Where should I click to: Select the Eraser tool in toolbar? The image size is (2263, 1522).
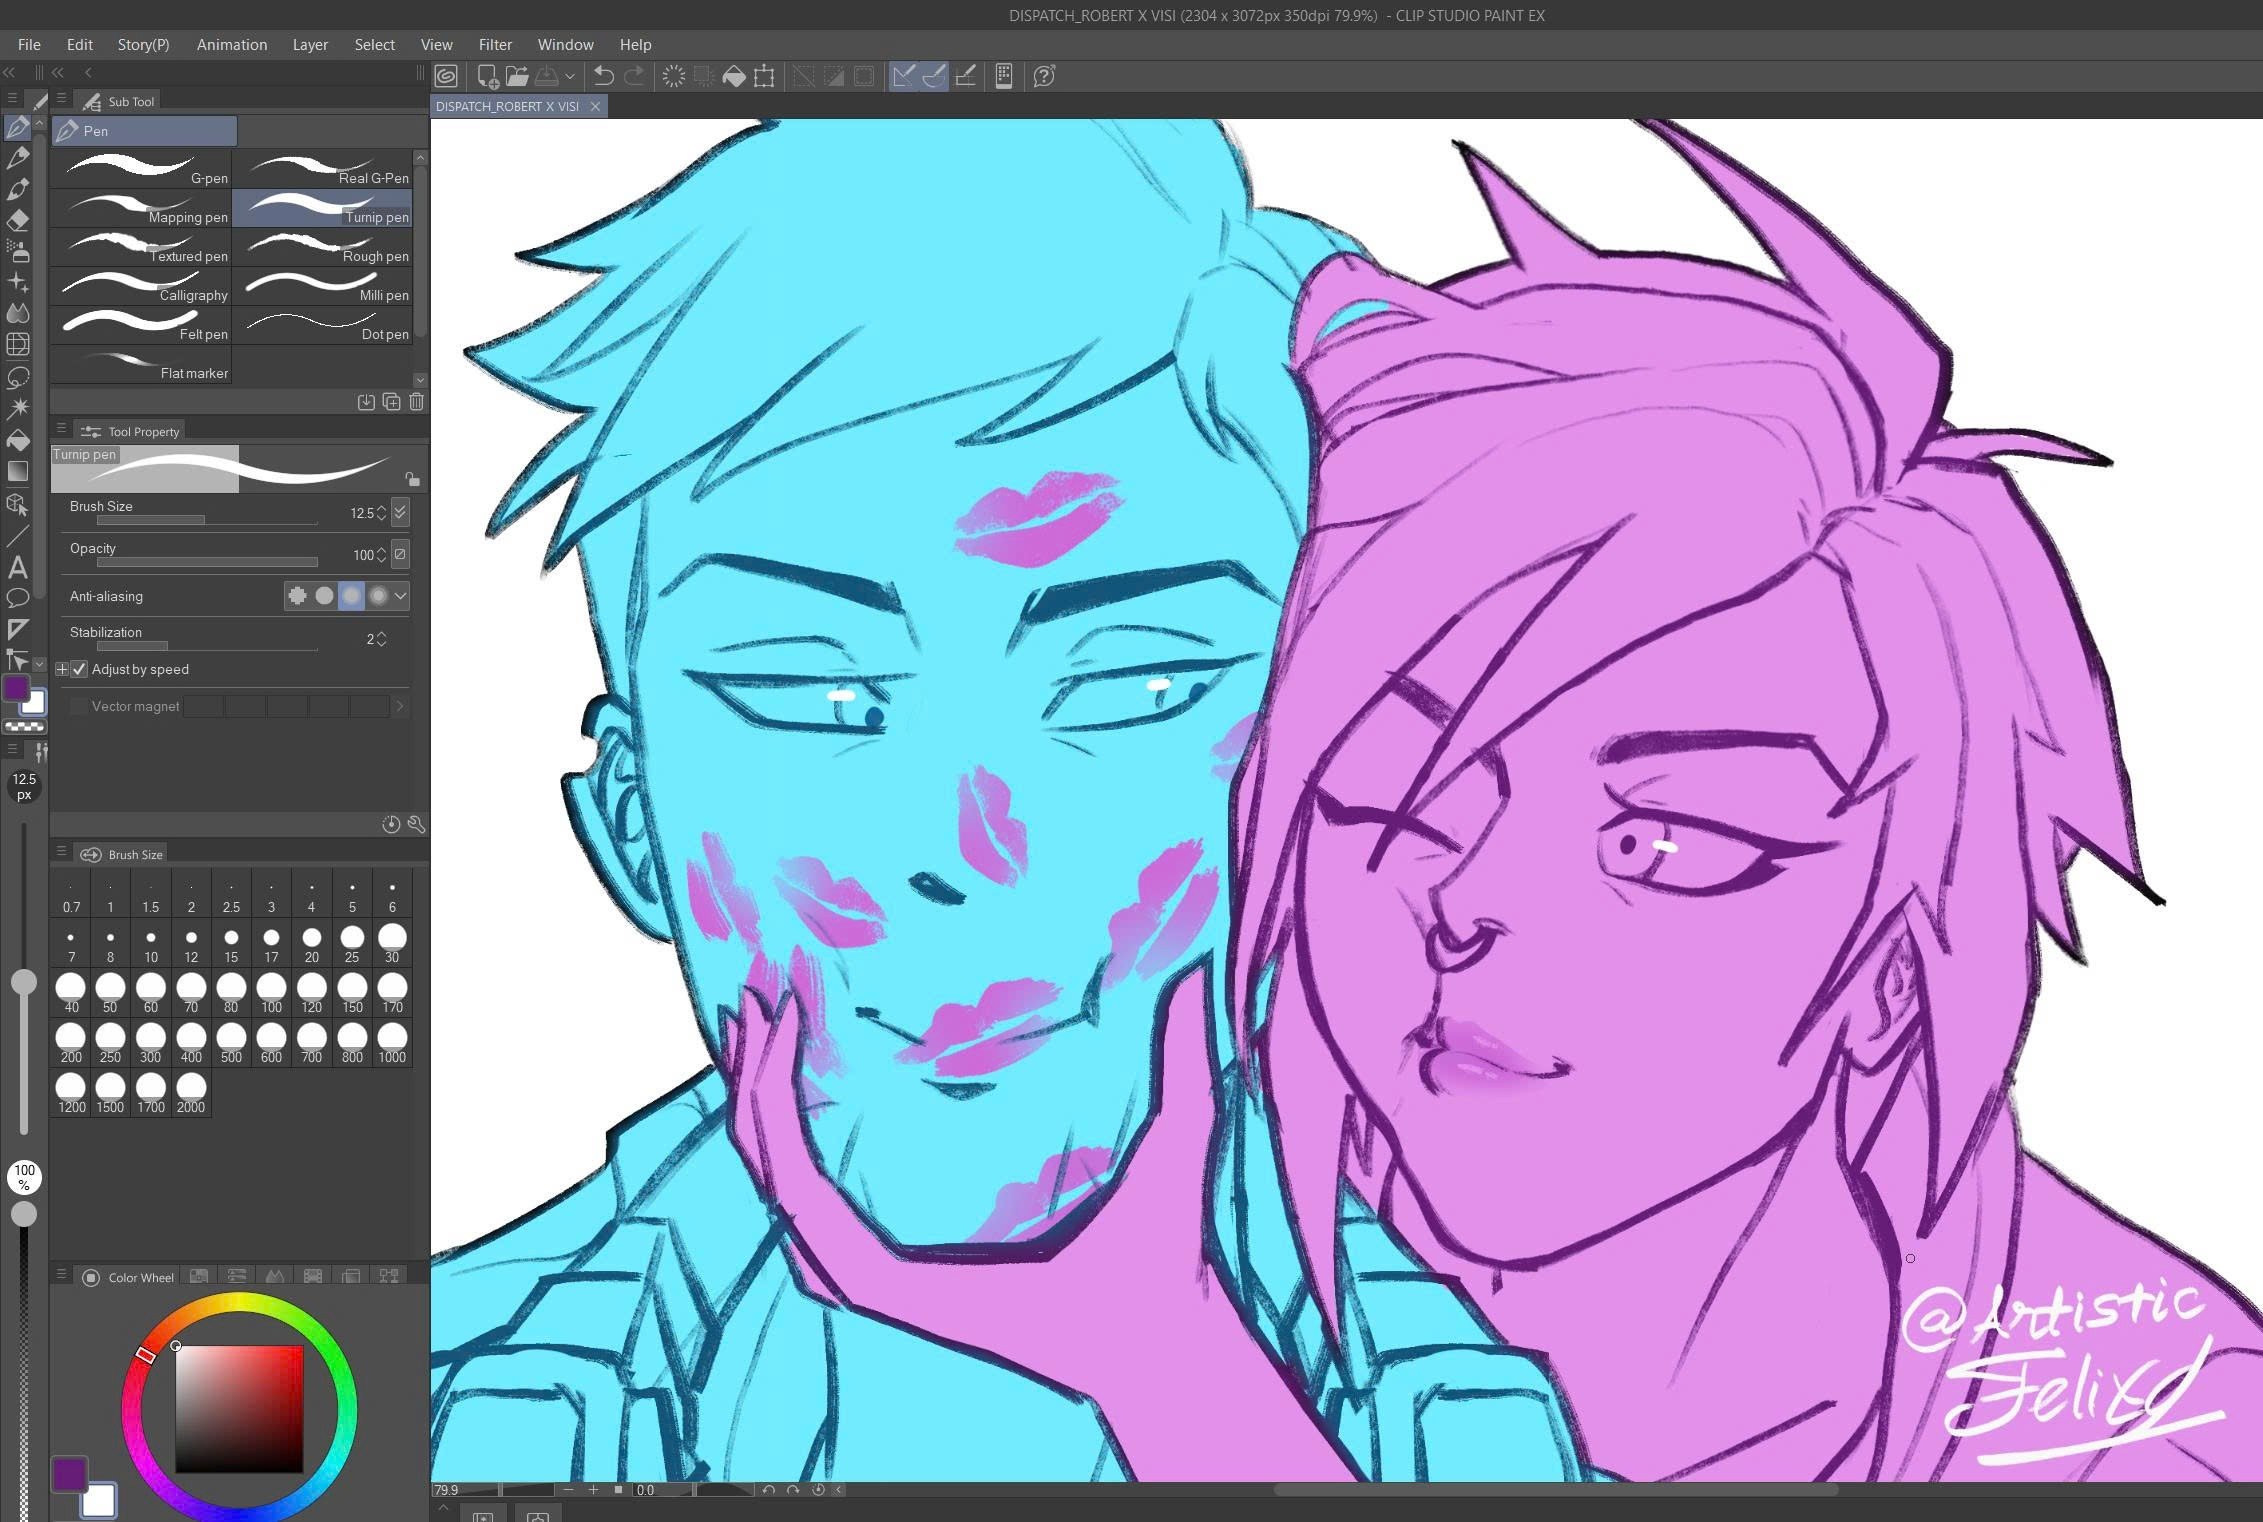pyautogui.click(x=18, y=220)
